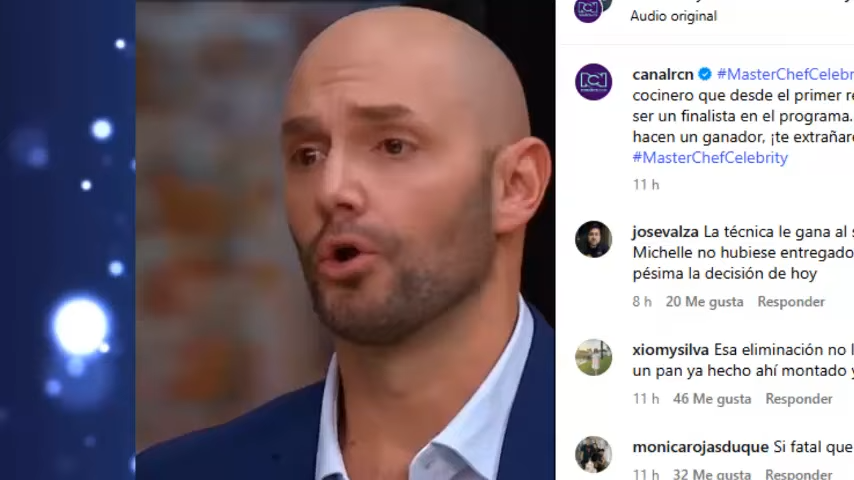Click the canalrcn verified badge

pos(705,74)
